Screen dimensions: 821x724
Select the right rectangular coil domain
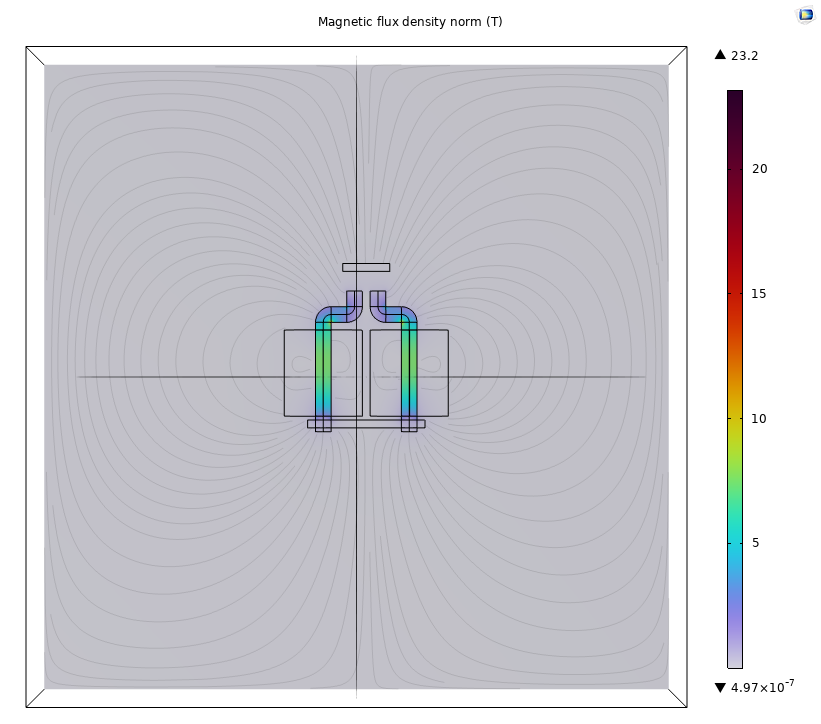(x=433, y=372)
